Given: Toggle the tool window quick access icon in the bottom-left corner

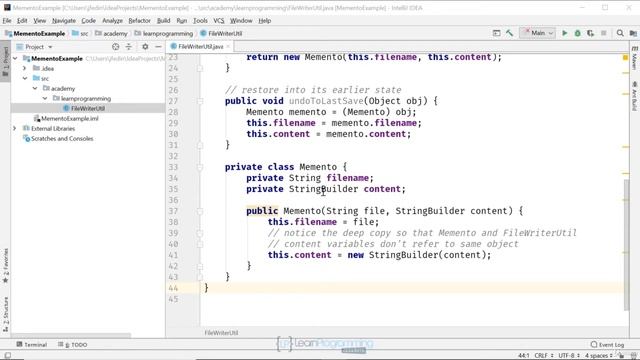Looking at the screenshot, I should (x=7, y=355).
